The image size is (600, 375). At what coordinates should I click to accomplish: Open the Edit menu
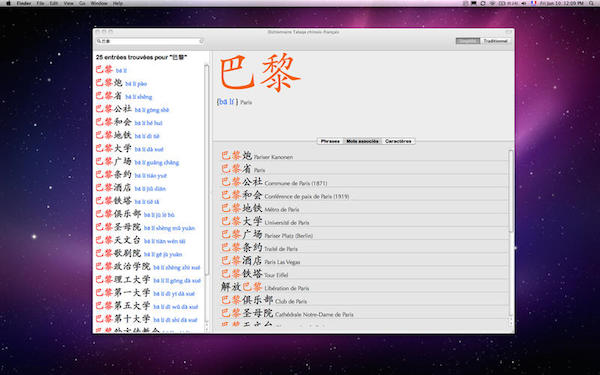54,3
